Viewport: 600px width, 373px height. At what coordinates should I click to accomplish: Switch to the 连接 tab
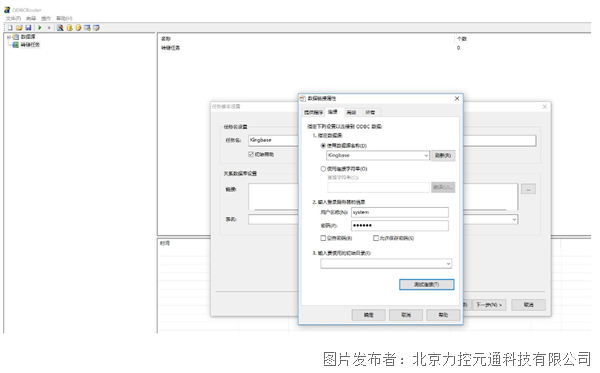333,112
